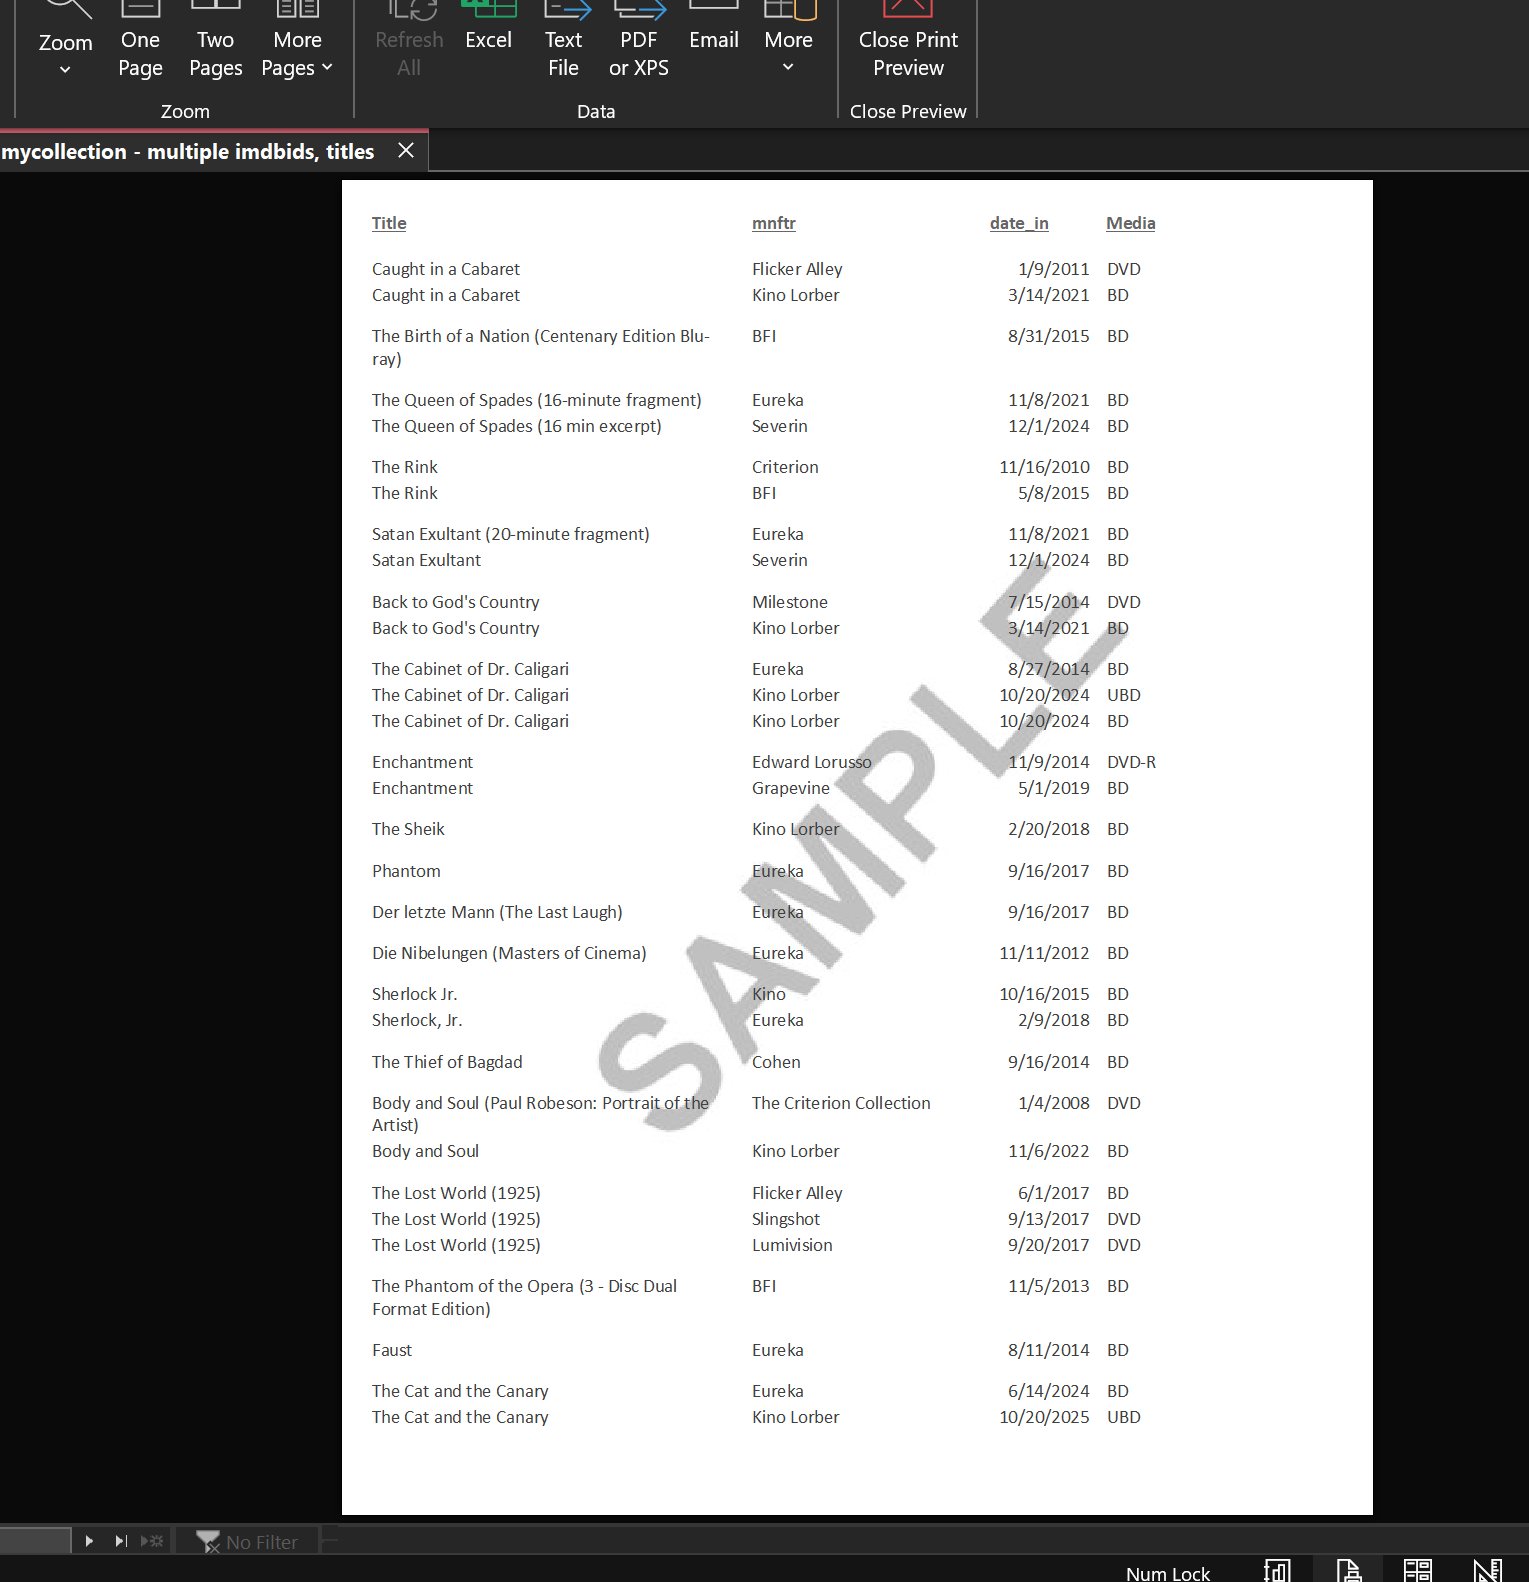Expand the More Pages dropdown
Image resolution: width=1529 pixels, height=1582 pixels.
coord(297,42)
